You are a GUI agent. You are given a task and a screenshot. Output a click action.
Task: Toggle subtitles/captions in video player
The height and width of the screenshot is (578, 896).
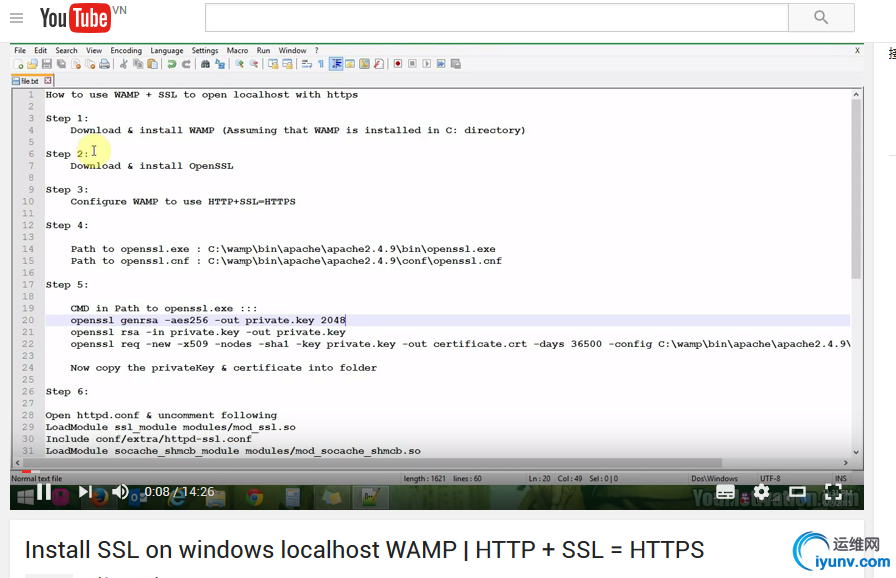pyautogui.click(x=726, y=492)
